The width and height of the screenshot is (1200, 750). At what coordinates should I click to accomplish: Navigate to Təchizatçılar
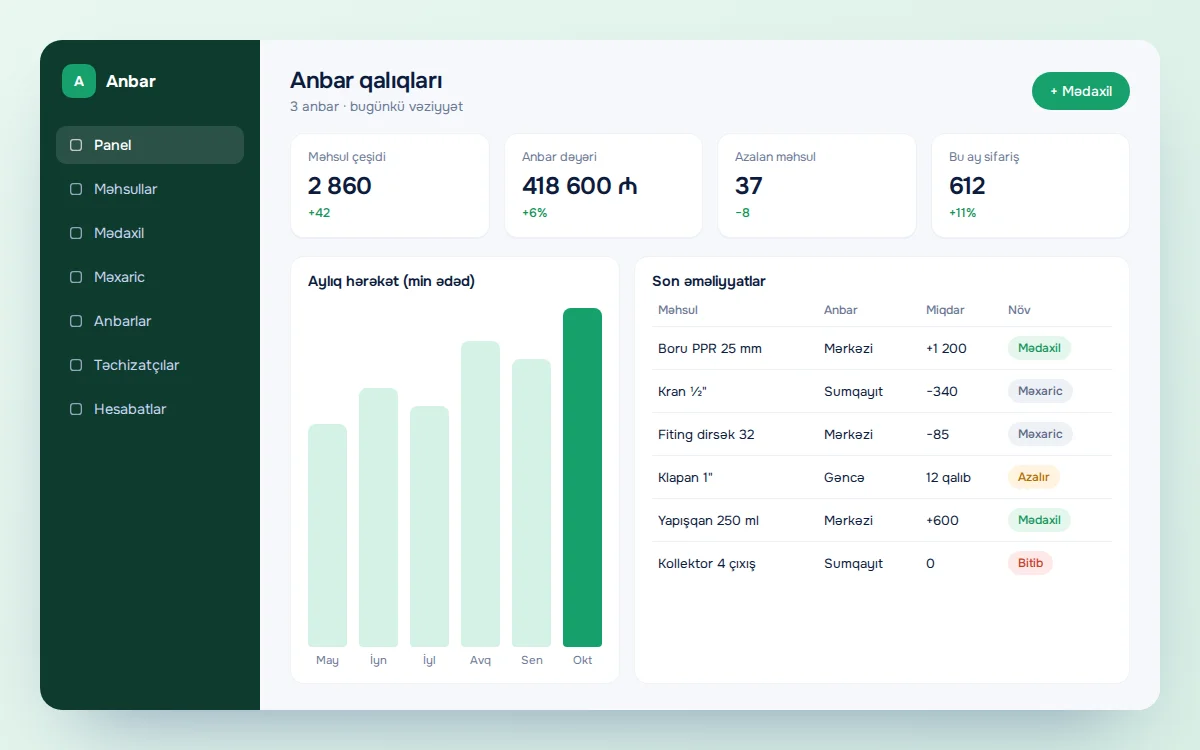click(x=150, y=365)
